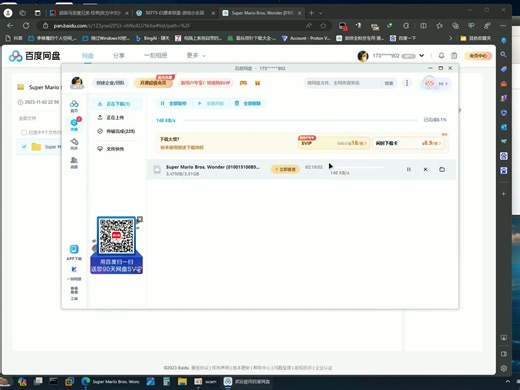The image size is (520, 390).
Task: Expand the bookmarks overflow chevron
Action: pos(451,38)
